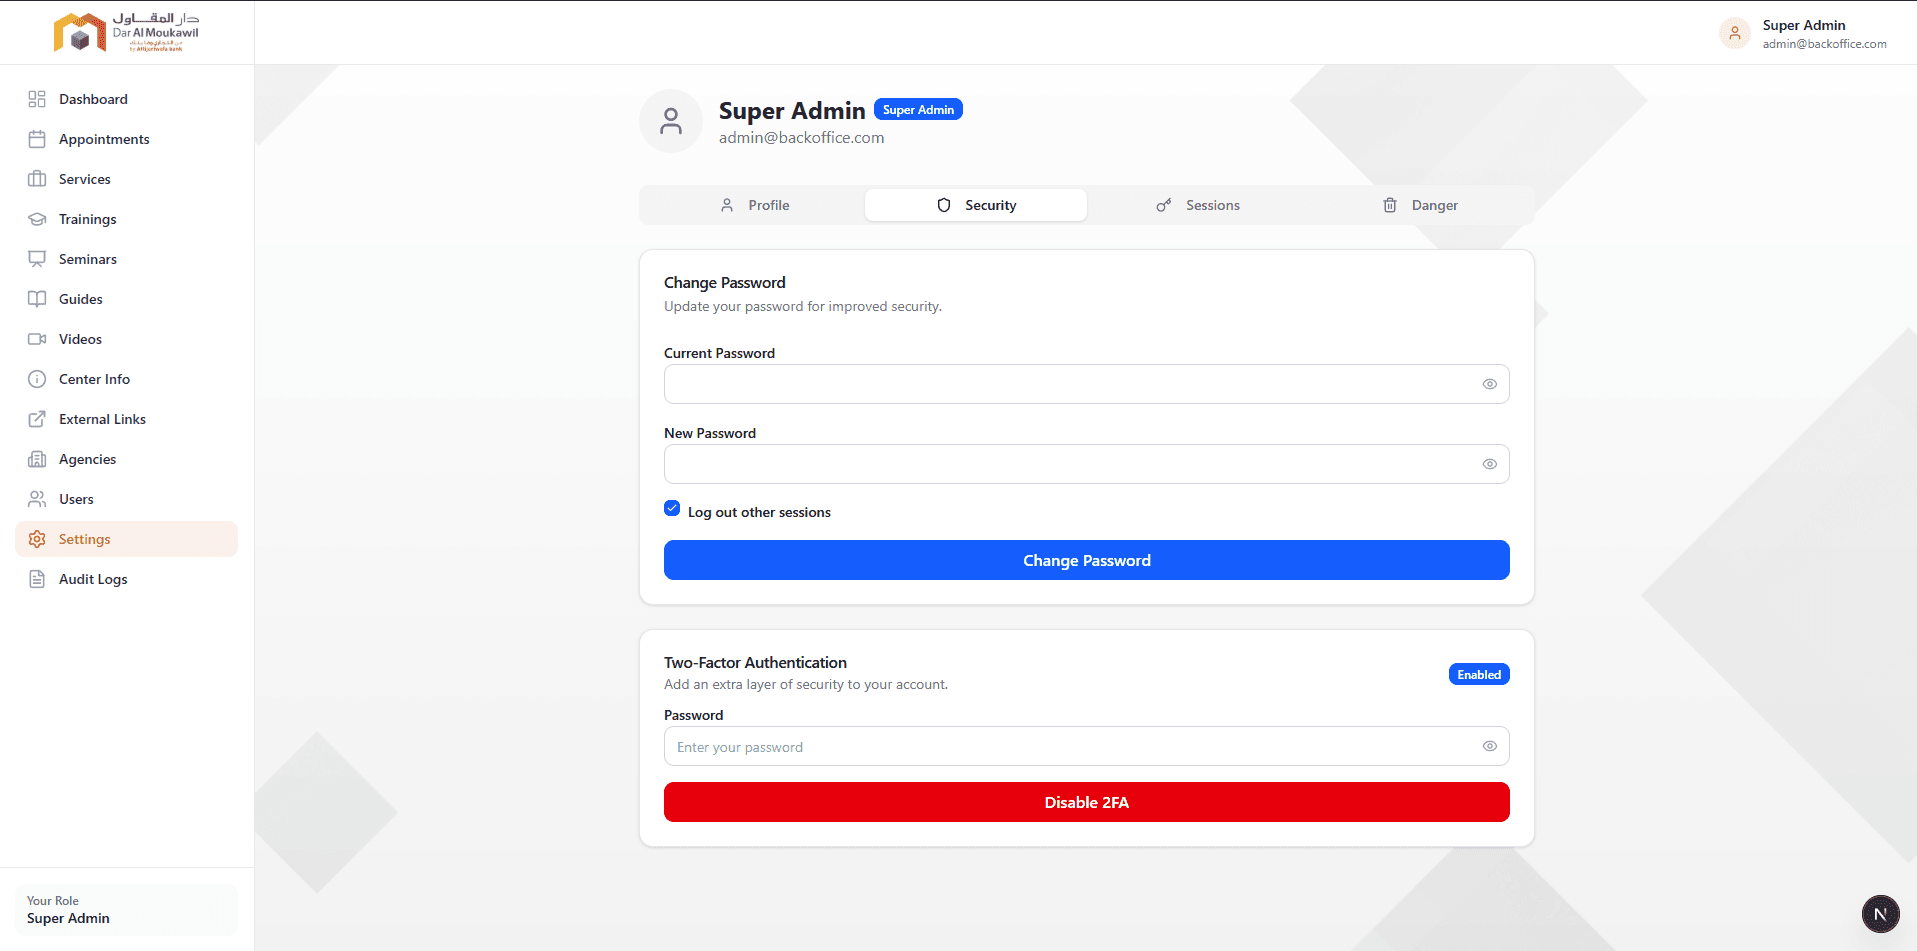This screenshot has height=951, width=1917.
Task: Navigate to Trainings in the sidebar
Action: click(127, 219)
